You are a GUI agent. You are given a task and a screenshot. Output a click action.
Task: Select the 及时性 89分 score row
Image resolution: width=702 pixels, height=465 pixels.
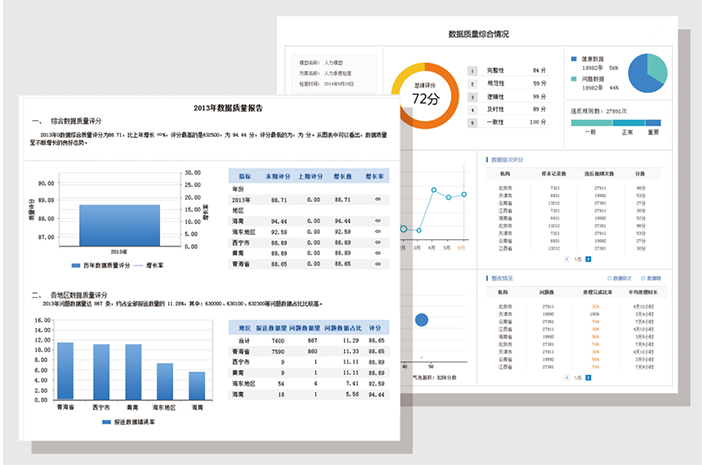click(x=508, y=110)
